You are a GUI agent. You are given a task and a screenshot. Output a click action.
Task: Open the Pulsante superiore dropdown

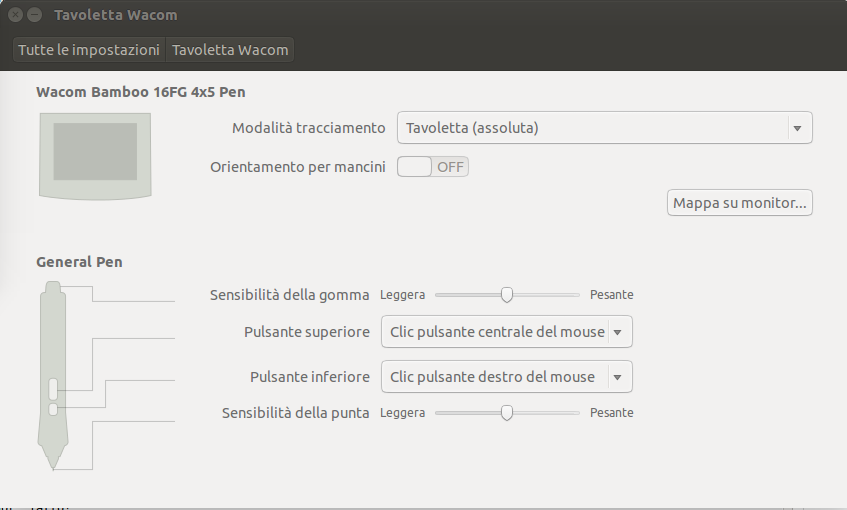coord(507,332)
